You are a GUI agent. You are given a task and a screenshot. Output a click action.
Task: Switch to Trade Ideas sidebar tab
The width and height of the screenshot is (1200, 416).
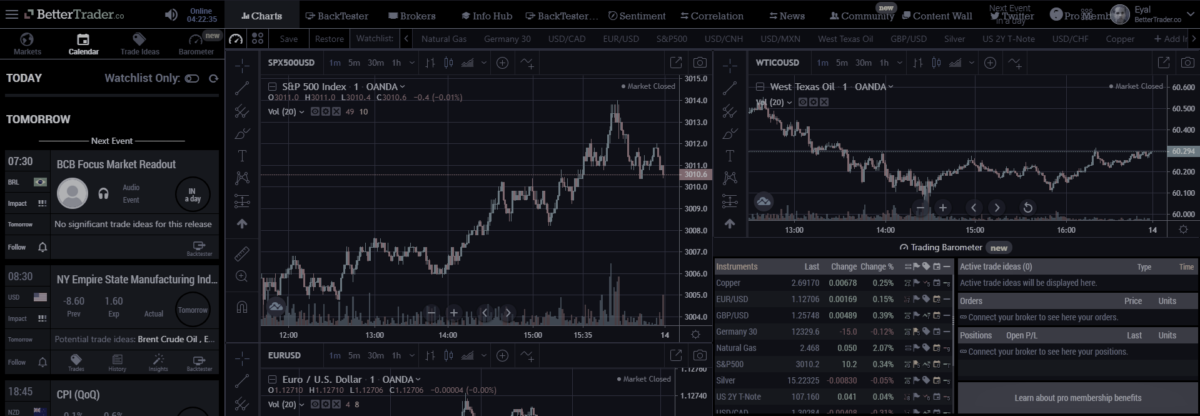pyautogui.click(x=140, y=43)
